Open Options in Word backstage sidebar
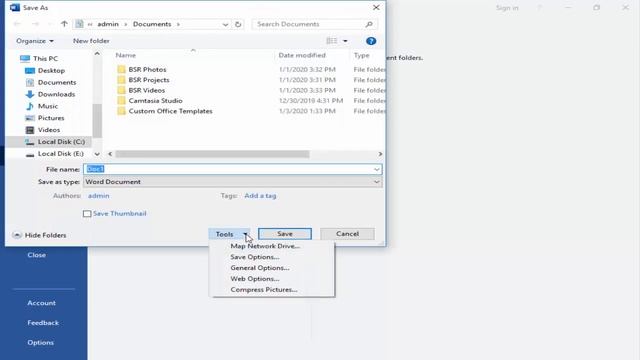 [x=40, y=342]
